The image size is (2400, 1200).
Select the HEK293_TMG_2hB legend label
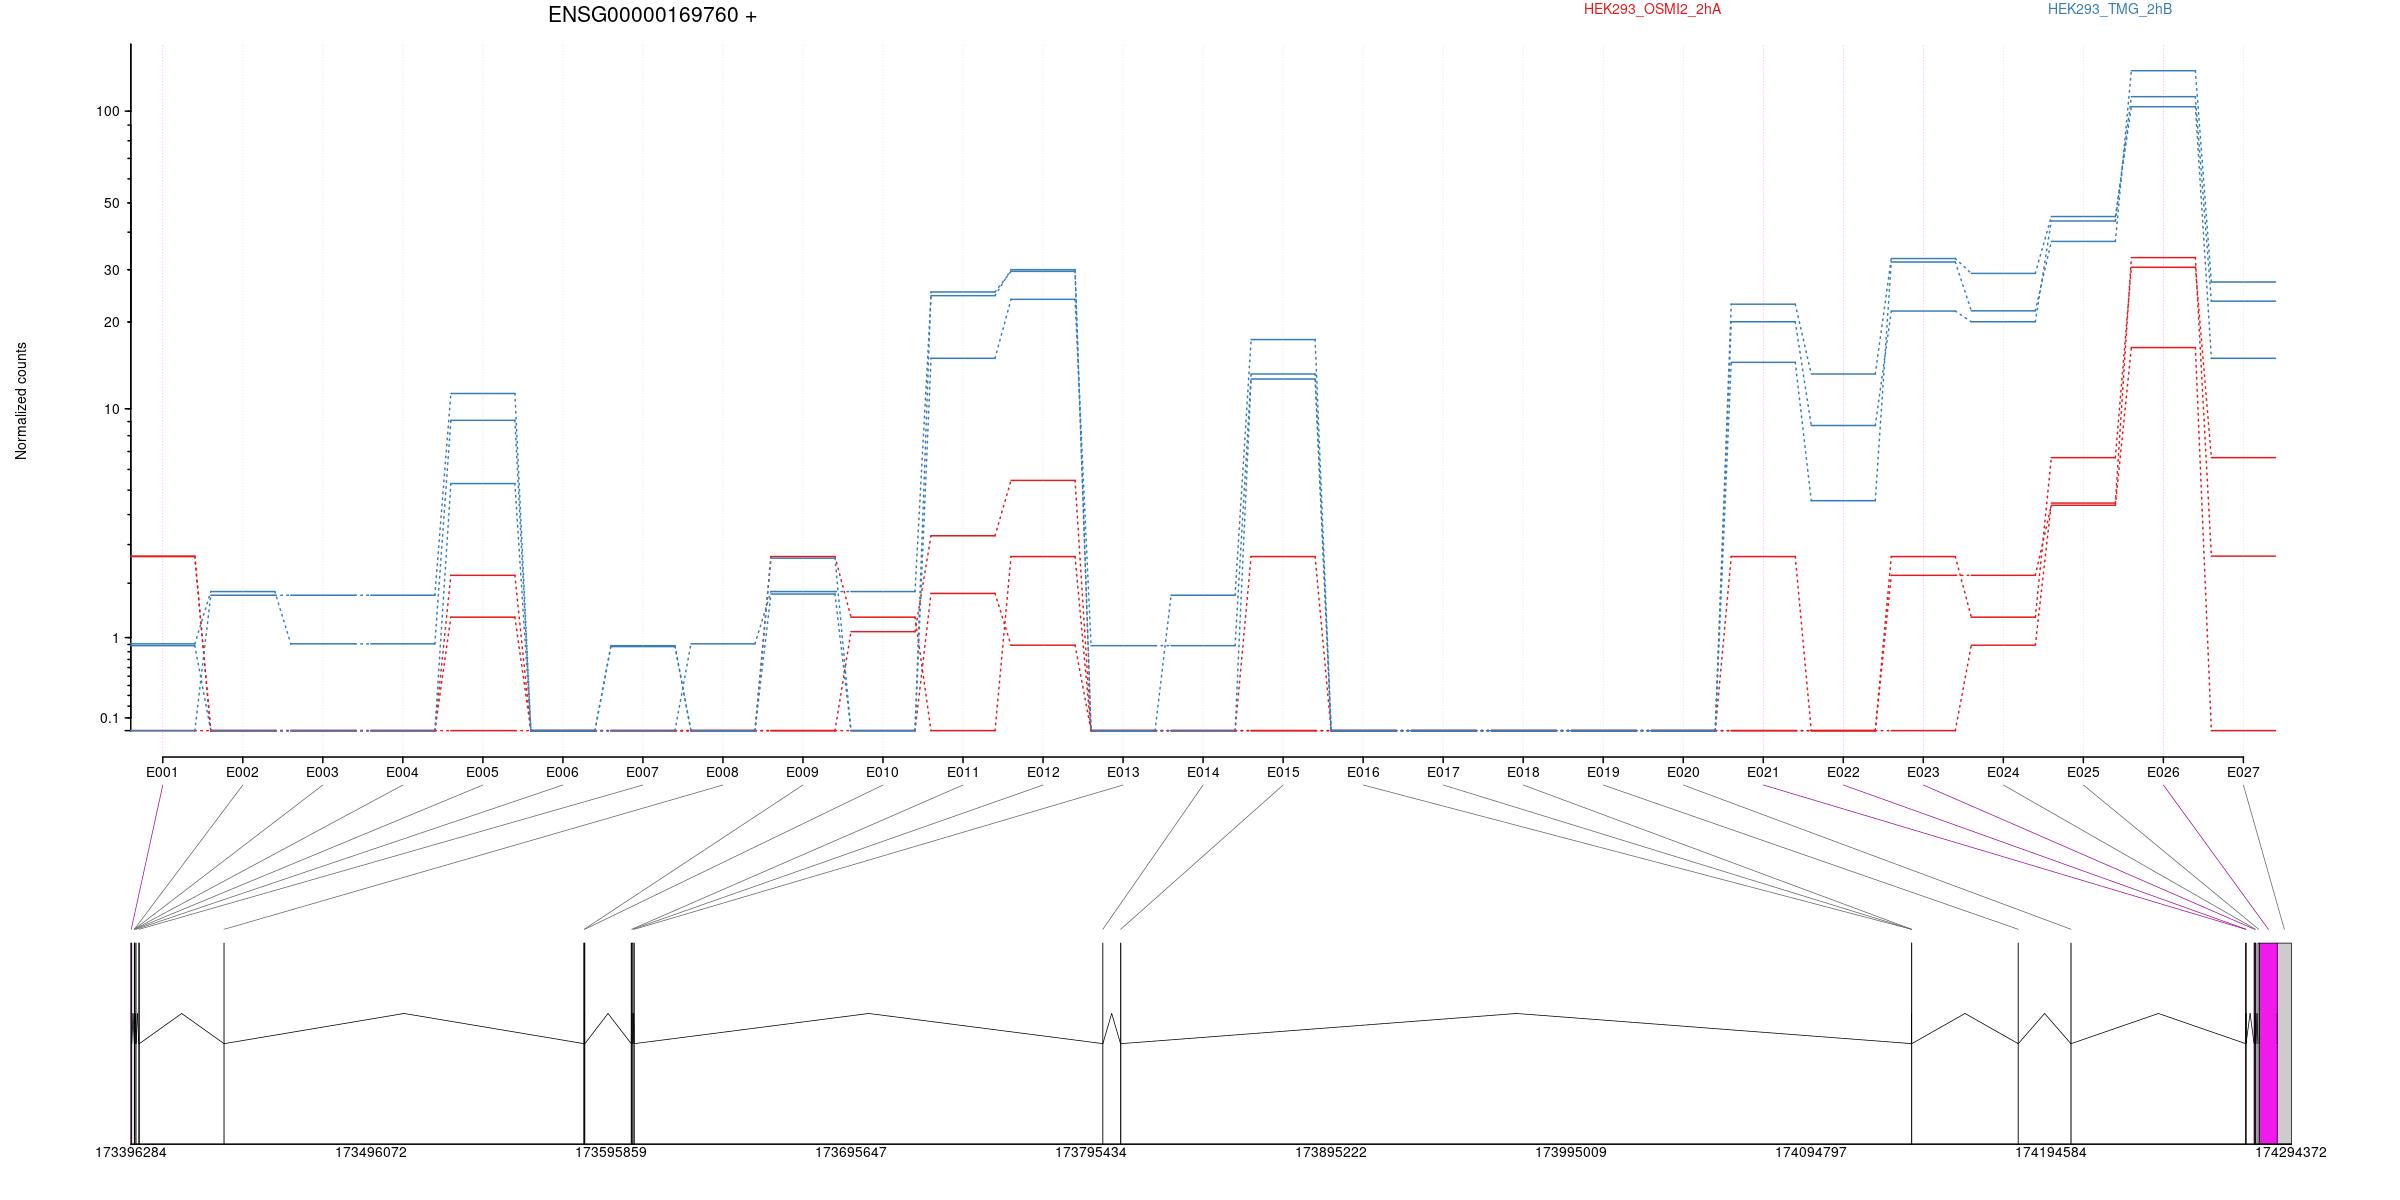coord(2110,9)
